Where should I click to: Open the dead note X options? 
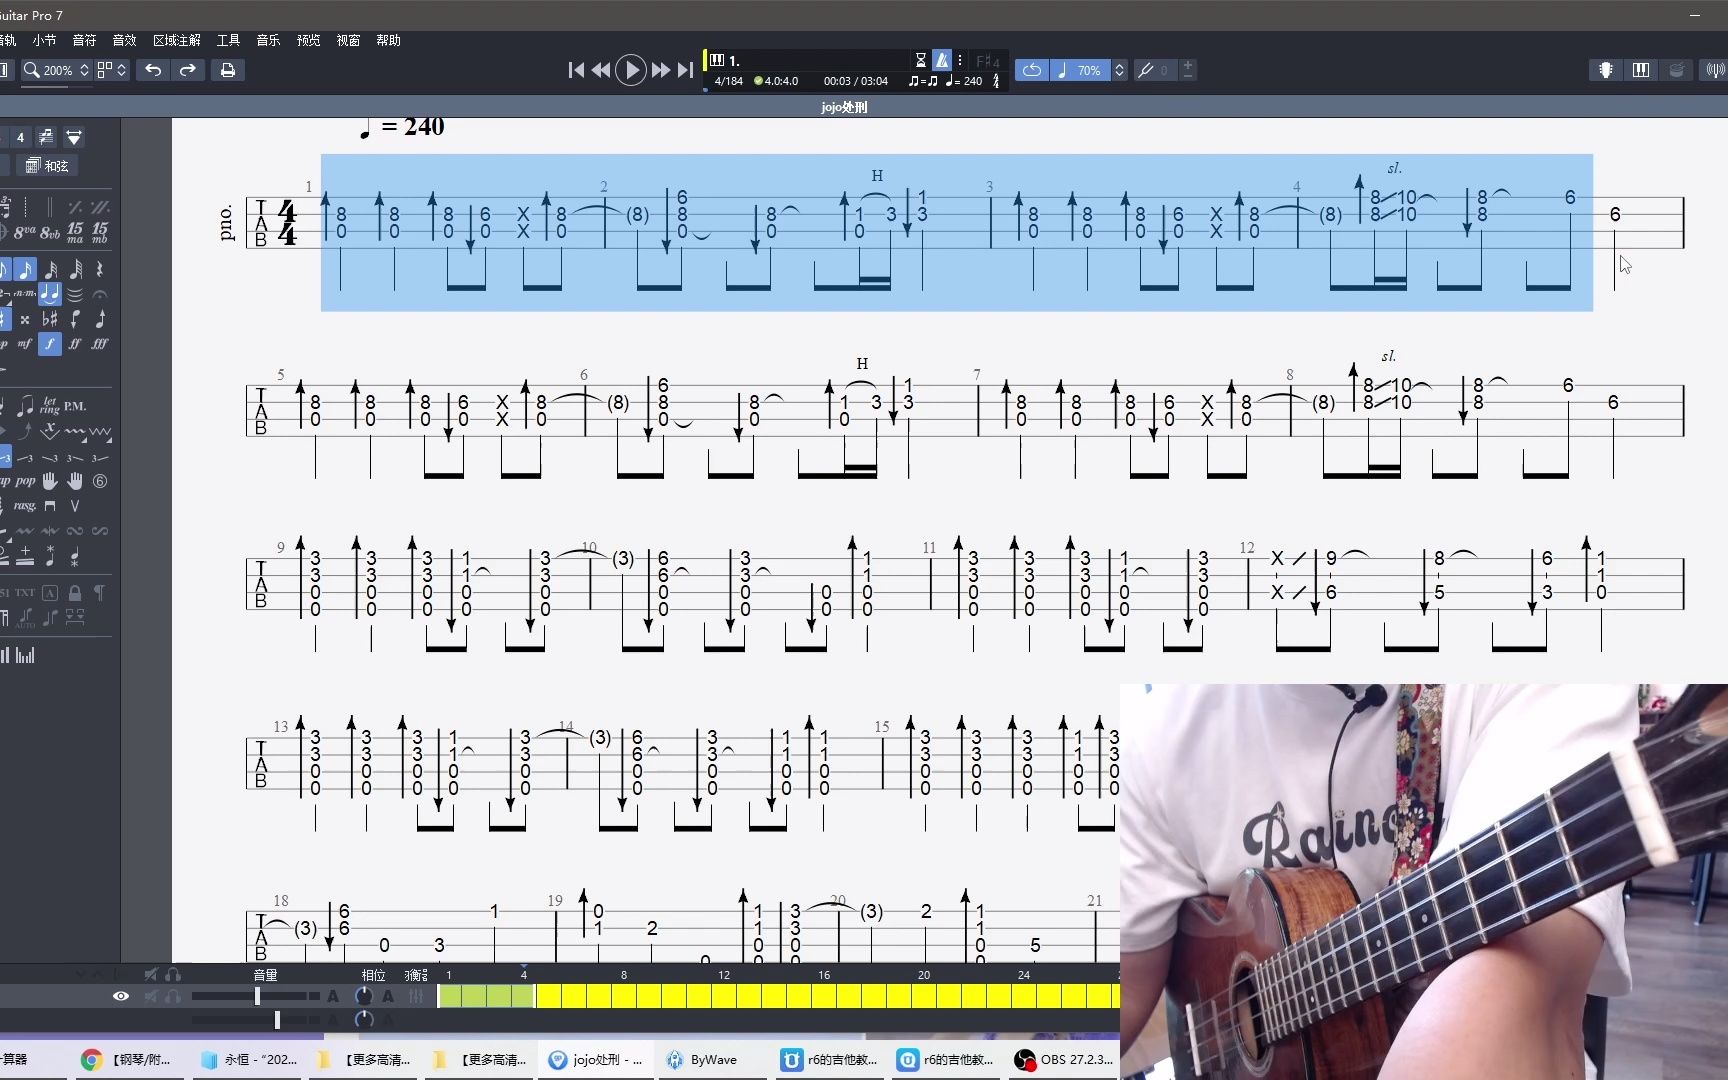(50, 431)
